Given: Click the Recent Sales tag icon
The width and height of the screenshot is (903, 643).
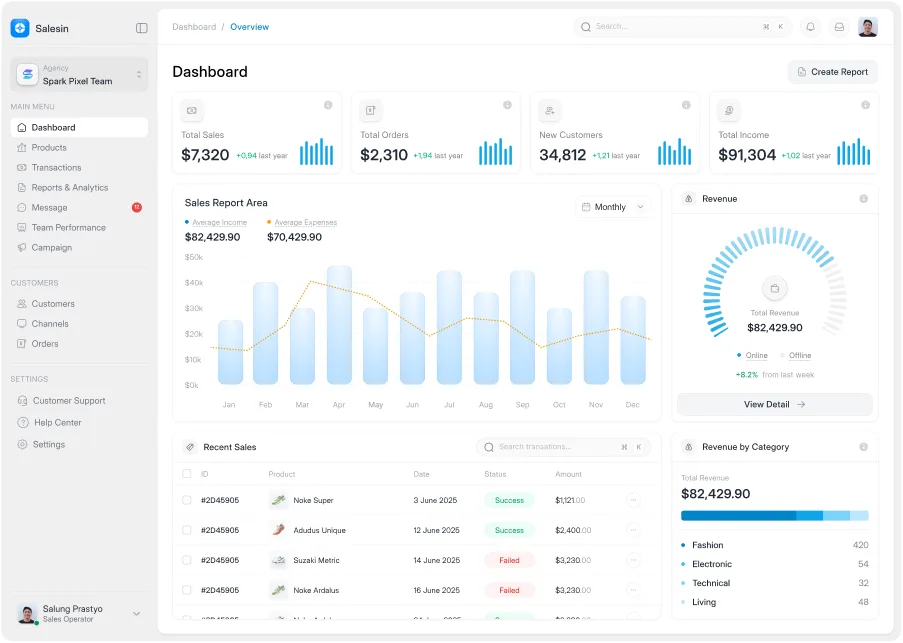Looking at the screenshot, I should (x=189, y=447).
